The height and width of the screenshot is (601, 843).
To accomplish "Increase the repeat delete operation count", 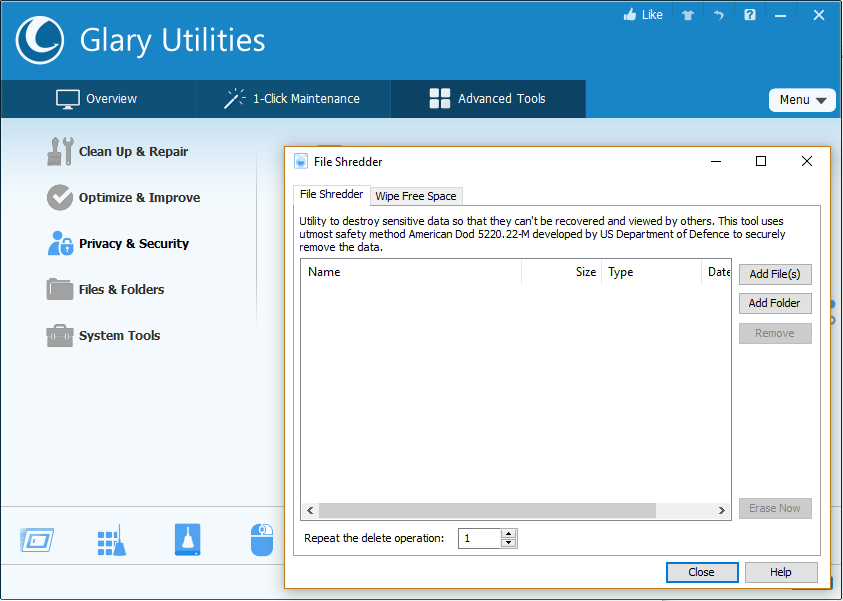I will (x=509, y=534).
